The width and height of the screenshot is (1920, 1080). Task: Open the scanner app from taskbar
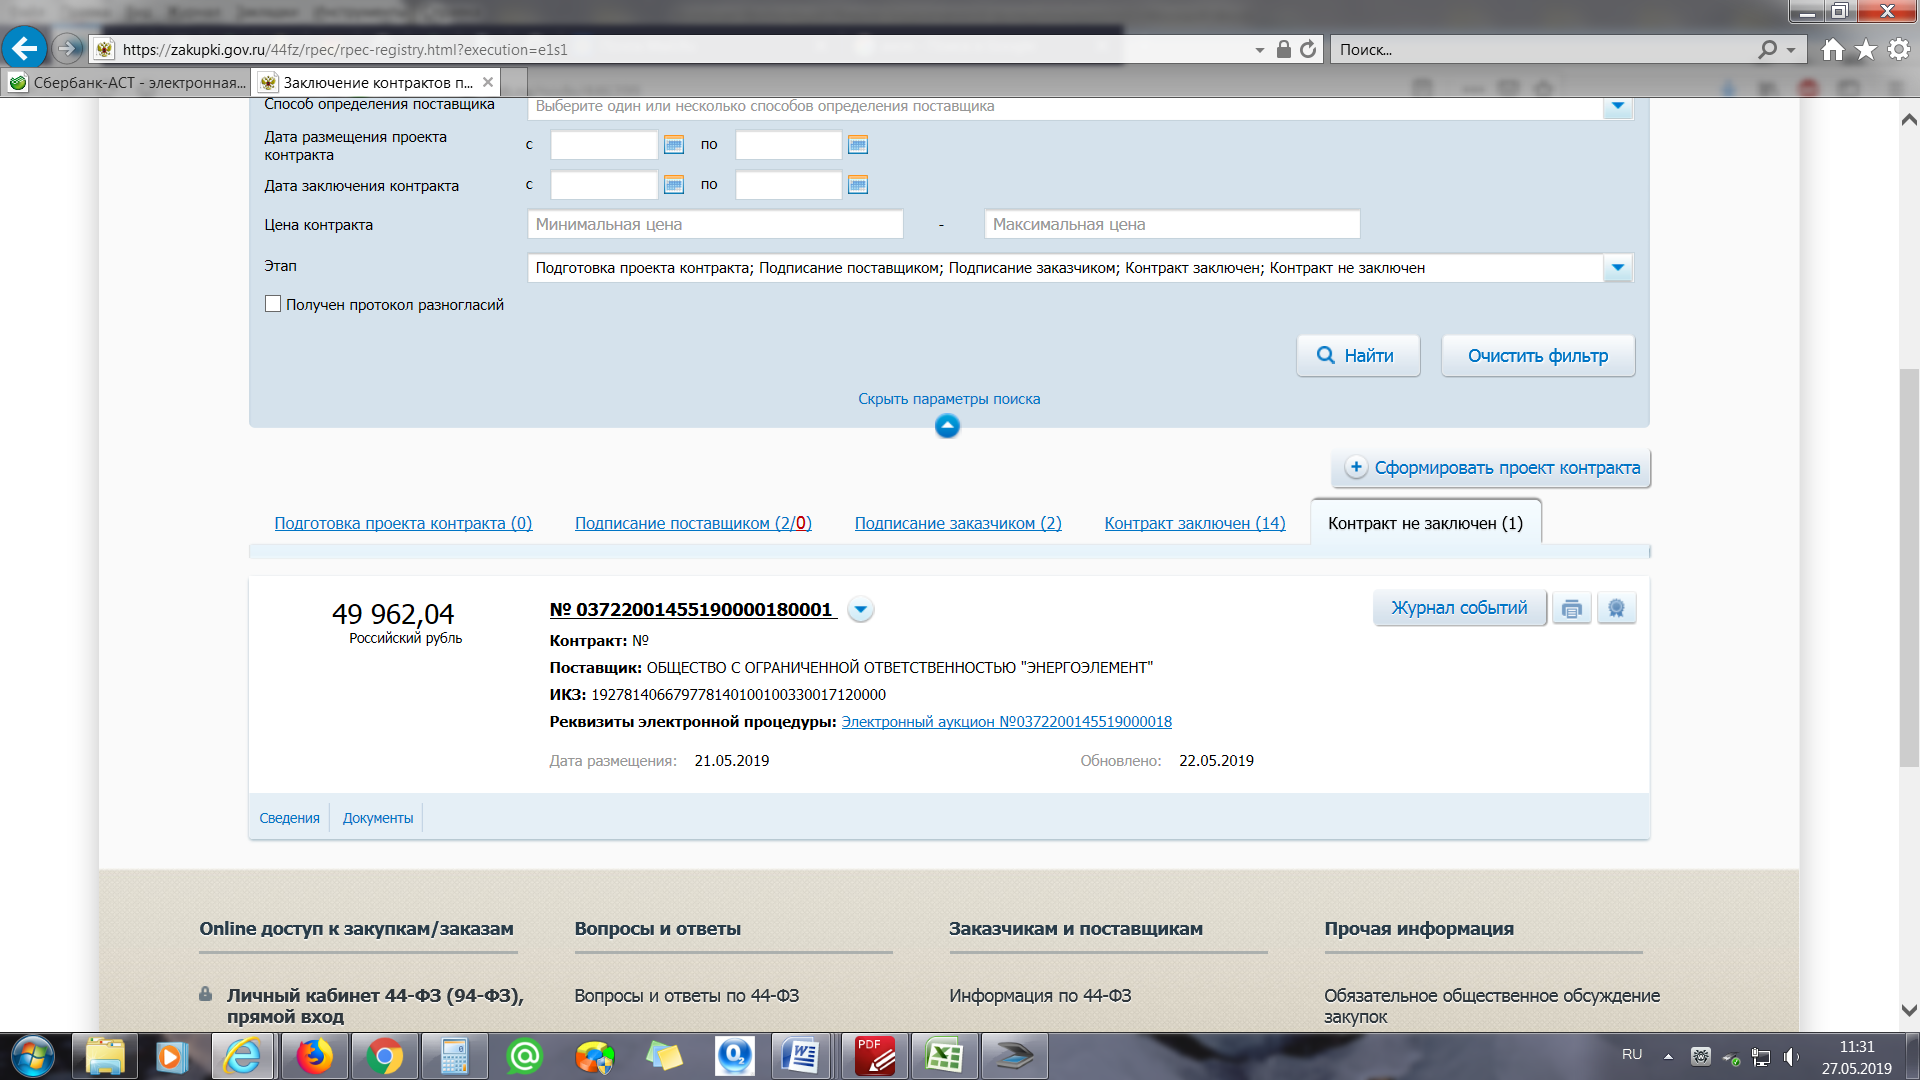1014,1056
